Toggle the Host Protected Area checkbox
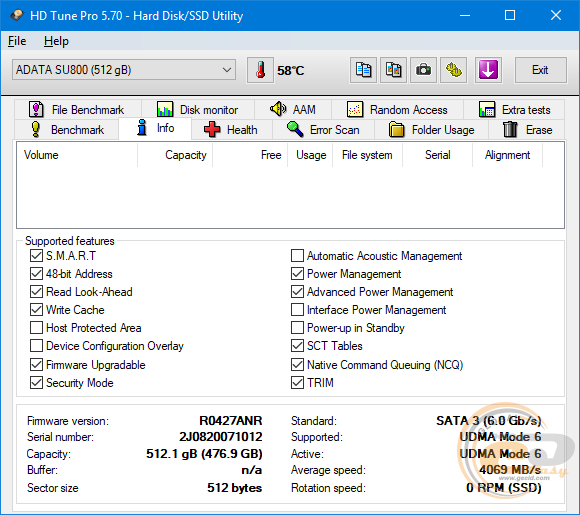The width and height of the screenshot is (580, 515). pos(36,328)
